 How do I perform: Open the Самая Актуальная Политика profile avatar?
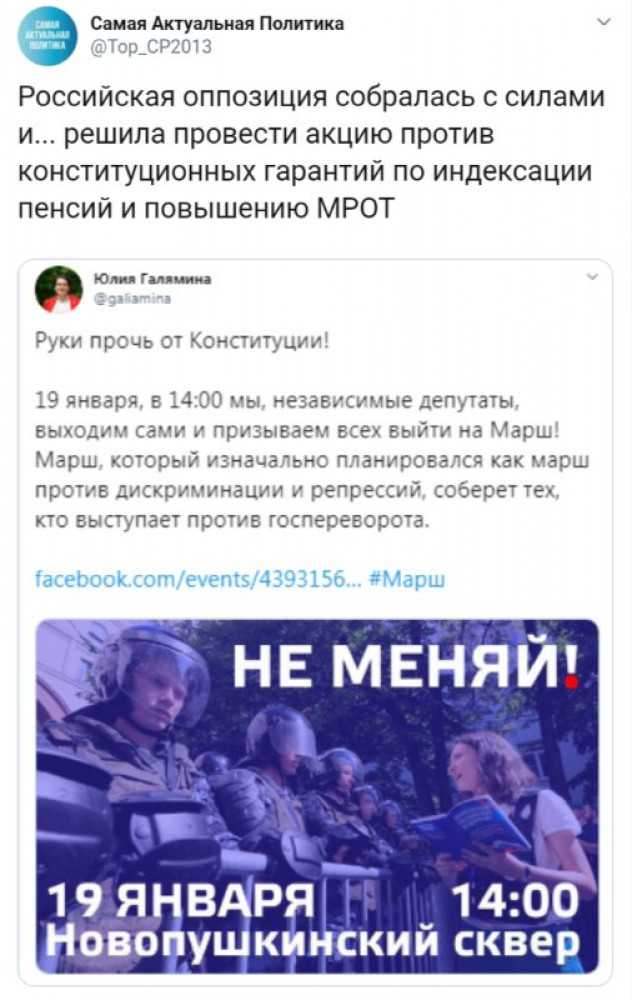tap(47, 36)
